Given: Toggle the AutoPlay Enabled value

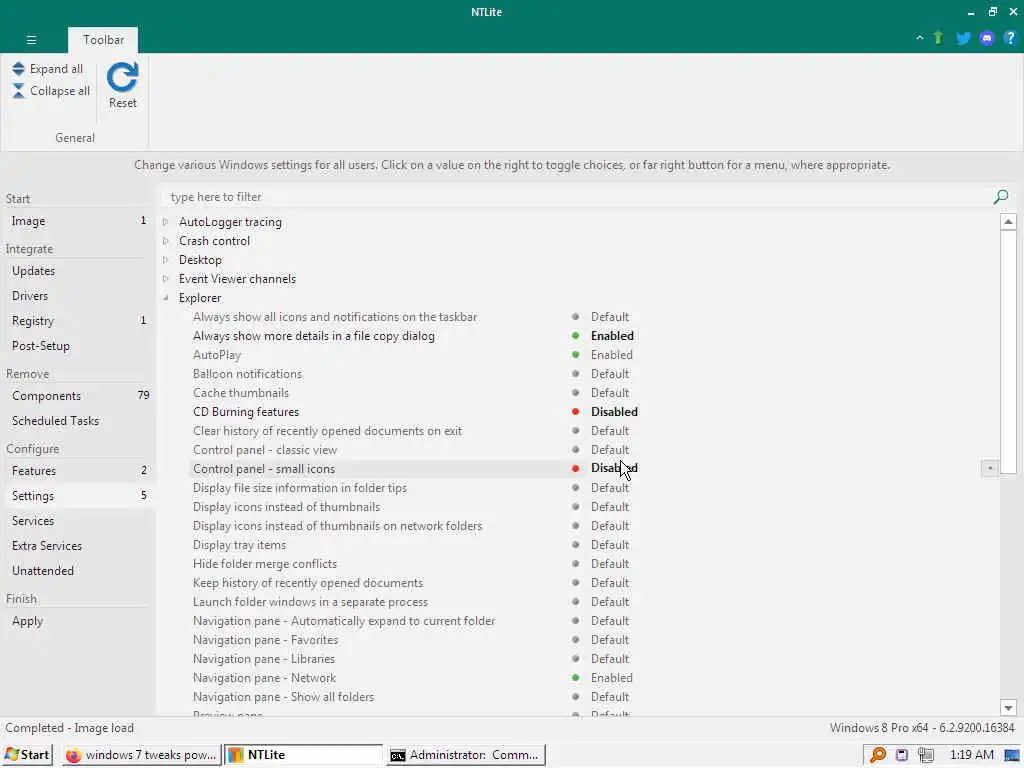Looking at the screenshot, I should tap(611, 355).
